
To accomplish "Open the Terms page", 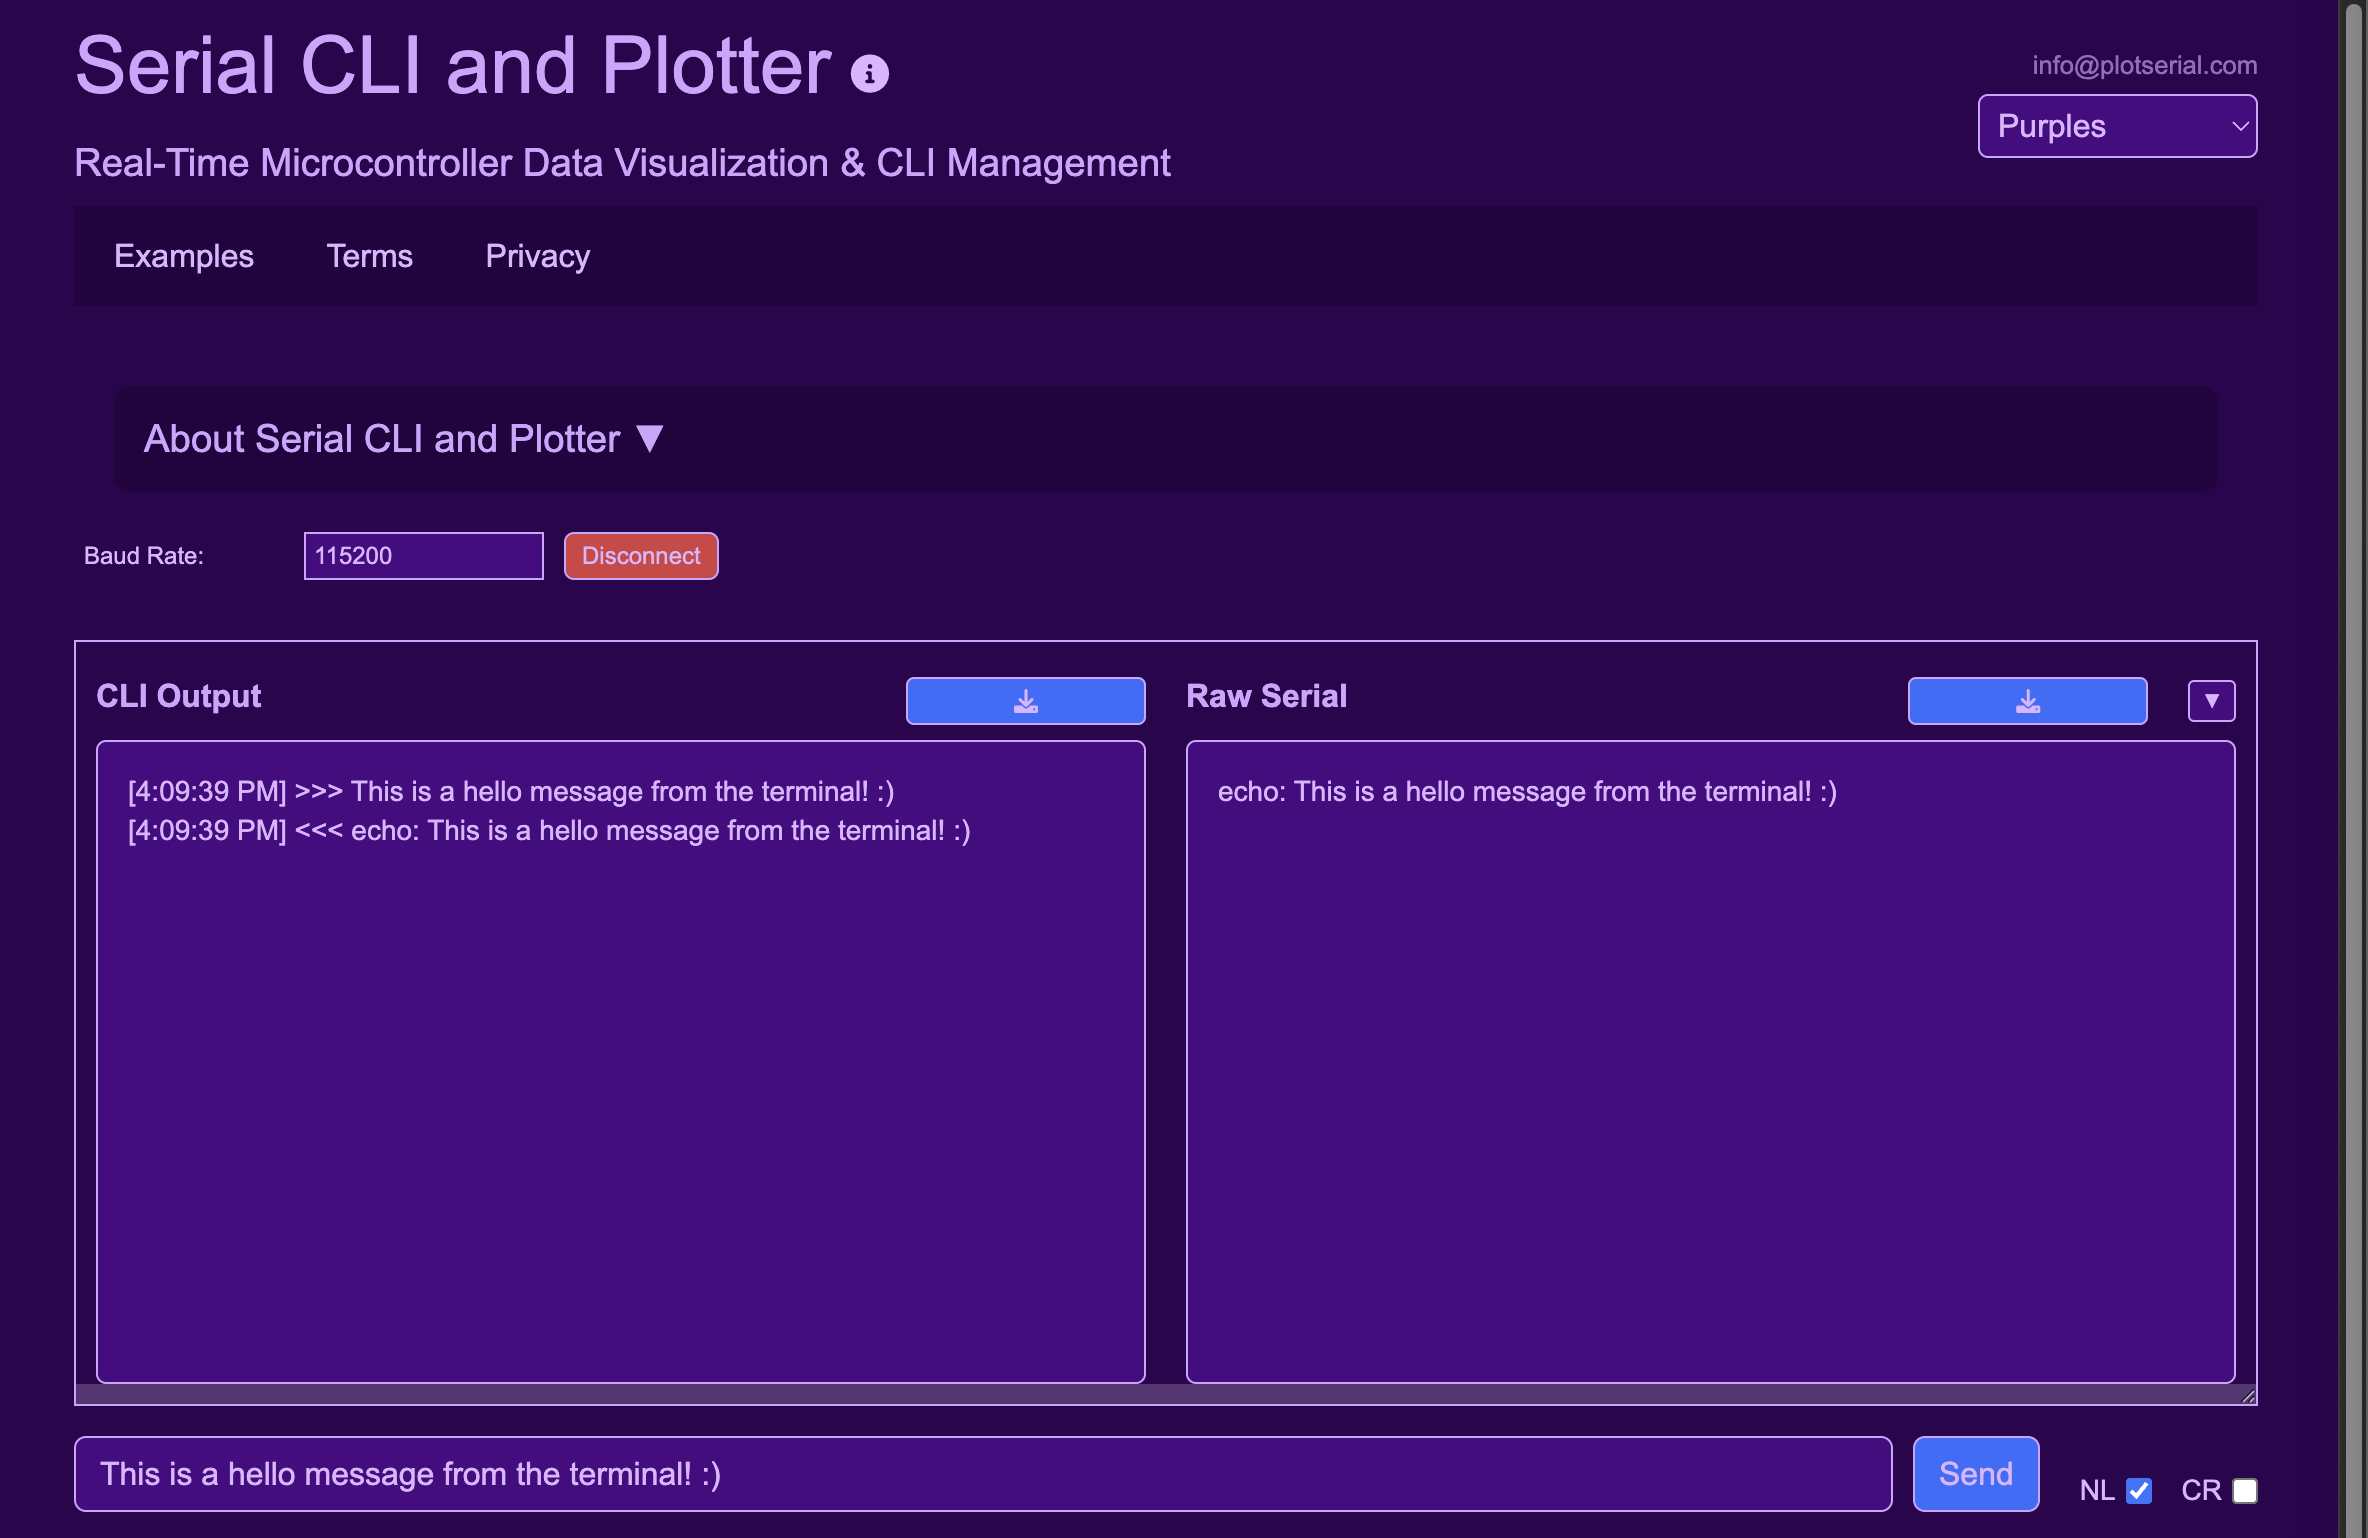I will (369, 256).
